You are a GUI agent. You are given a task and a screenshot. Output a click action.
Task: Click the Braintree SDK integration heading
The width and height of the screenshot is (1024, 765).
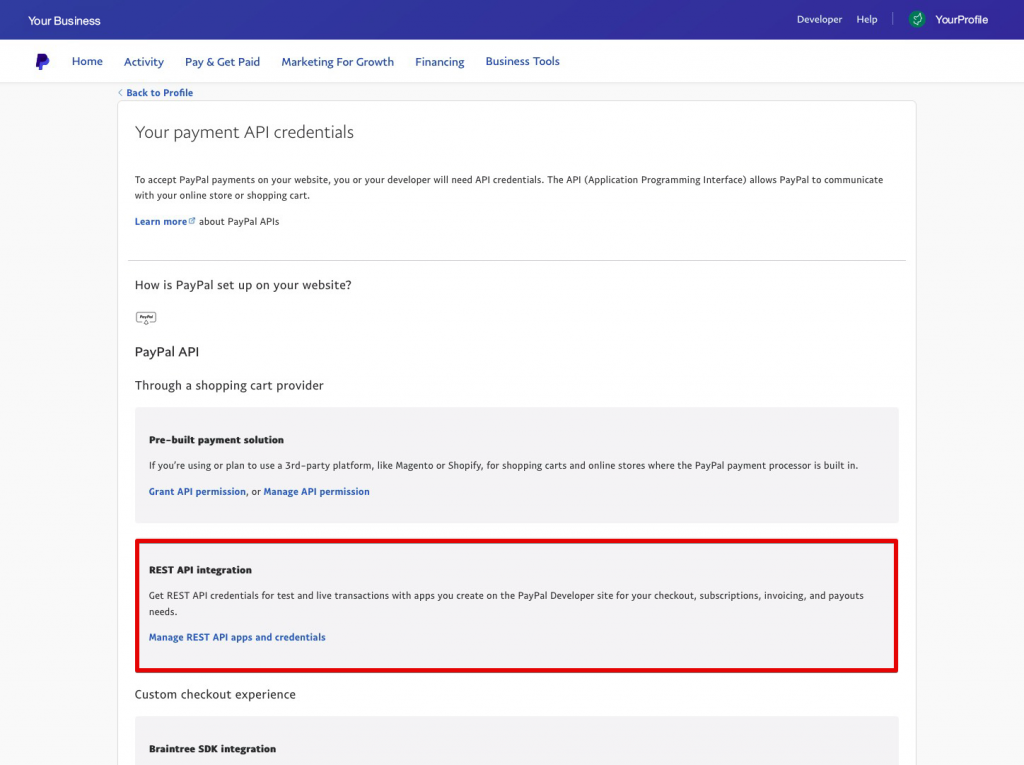pos(212,749)
